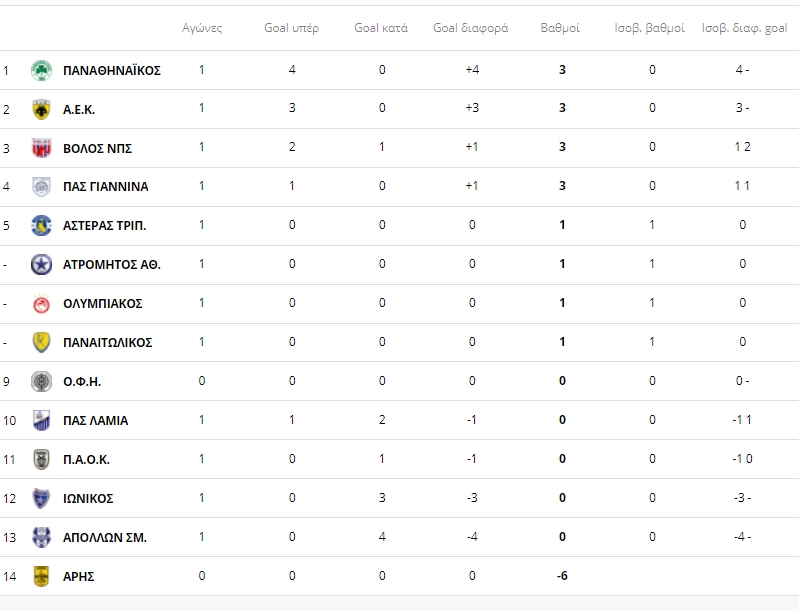
Task: Click the Παναιτωλικός yellow shield crest
Action: pyautogui.click(x=41, y=342)
